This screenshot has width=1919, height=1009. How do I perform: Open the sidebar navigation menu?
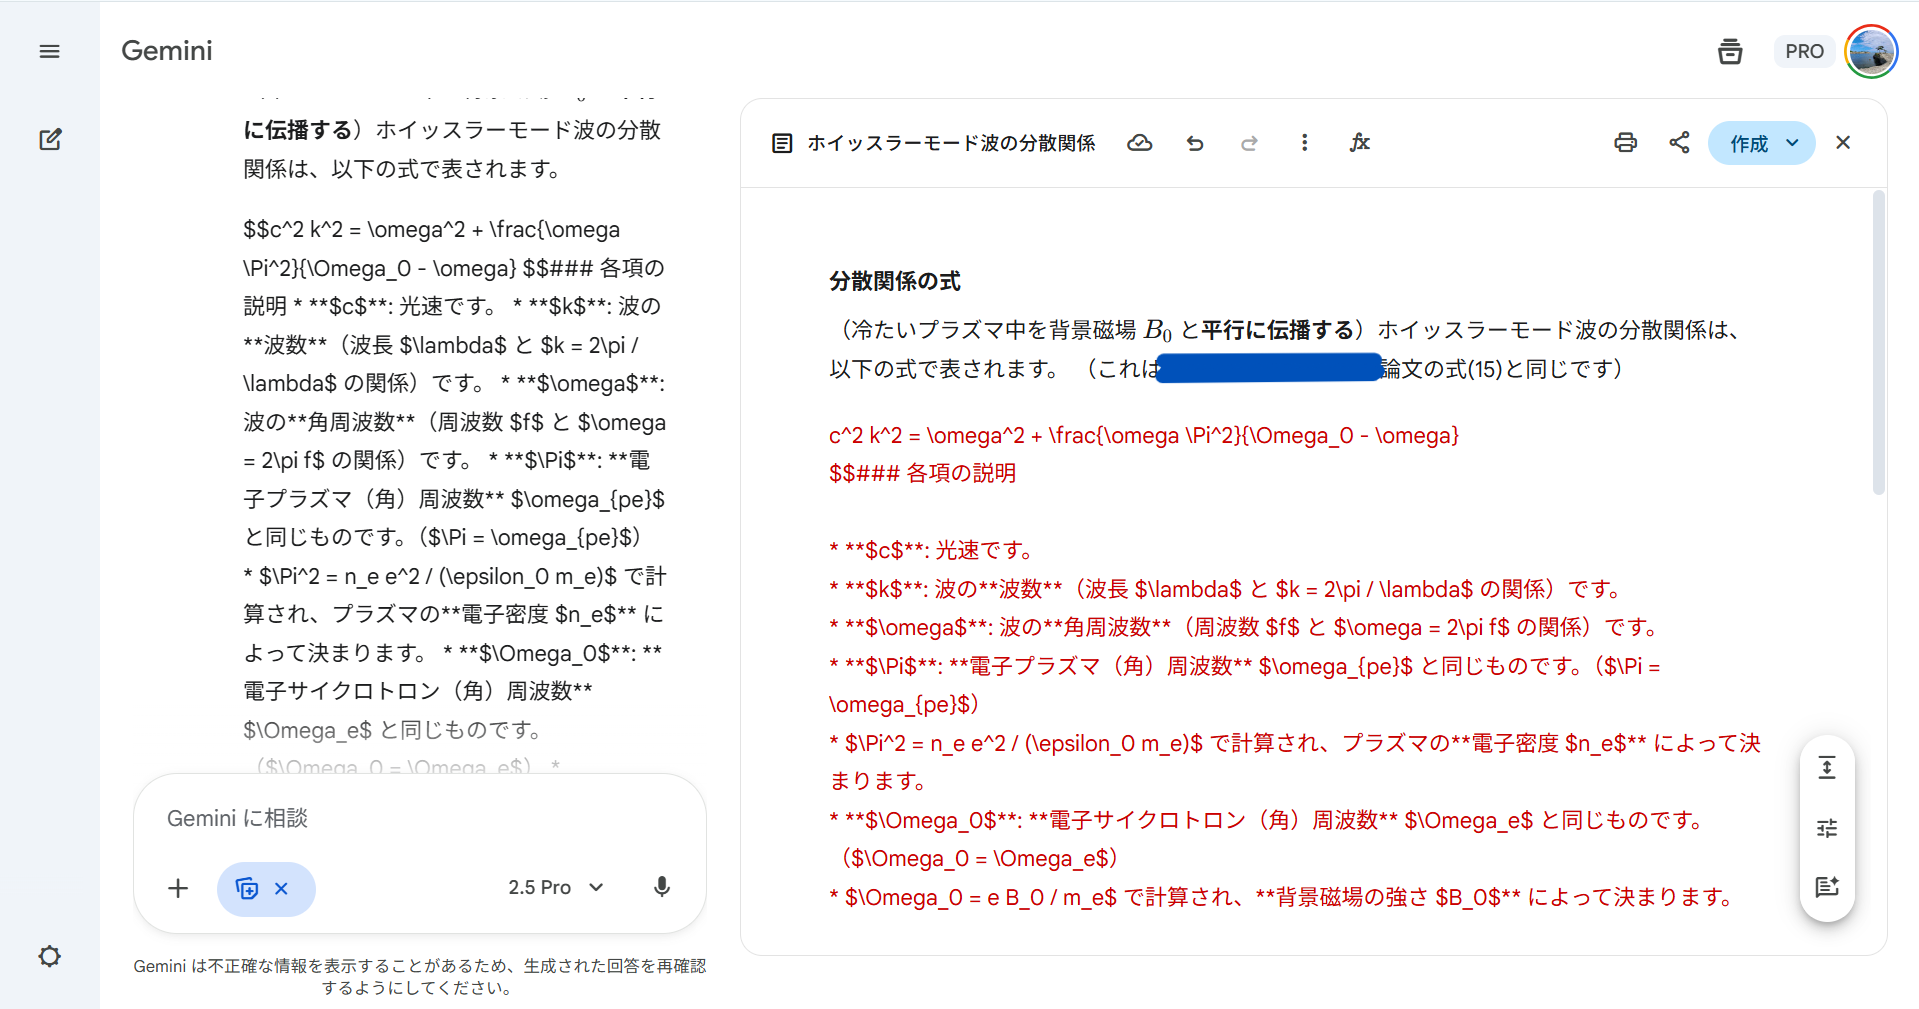coord(48,51)
